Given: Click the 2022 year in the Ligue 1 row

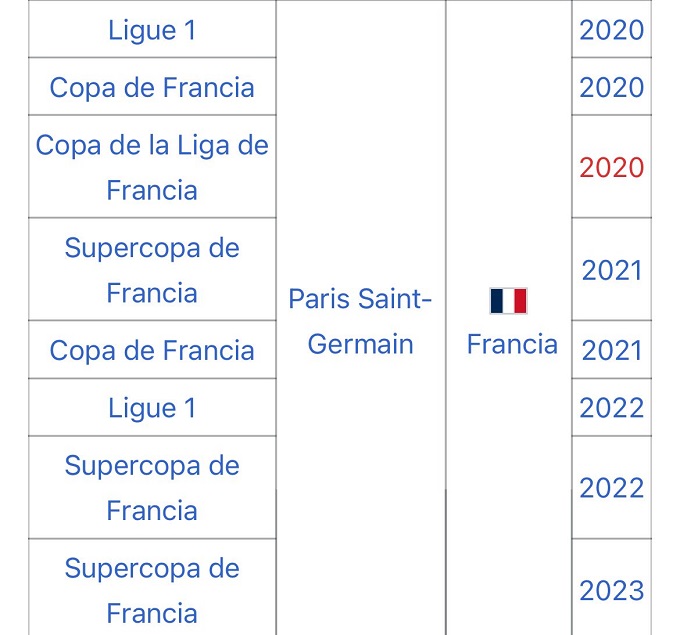Looking at the screenshot, I should (612, 408).
